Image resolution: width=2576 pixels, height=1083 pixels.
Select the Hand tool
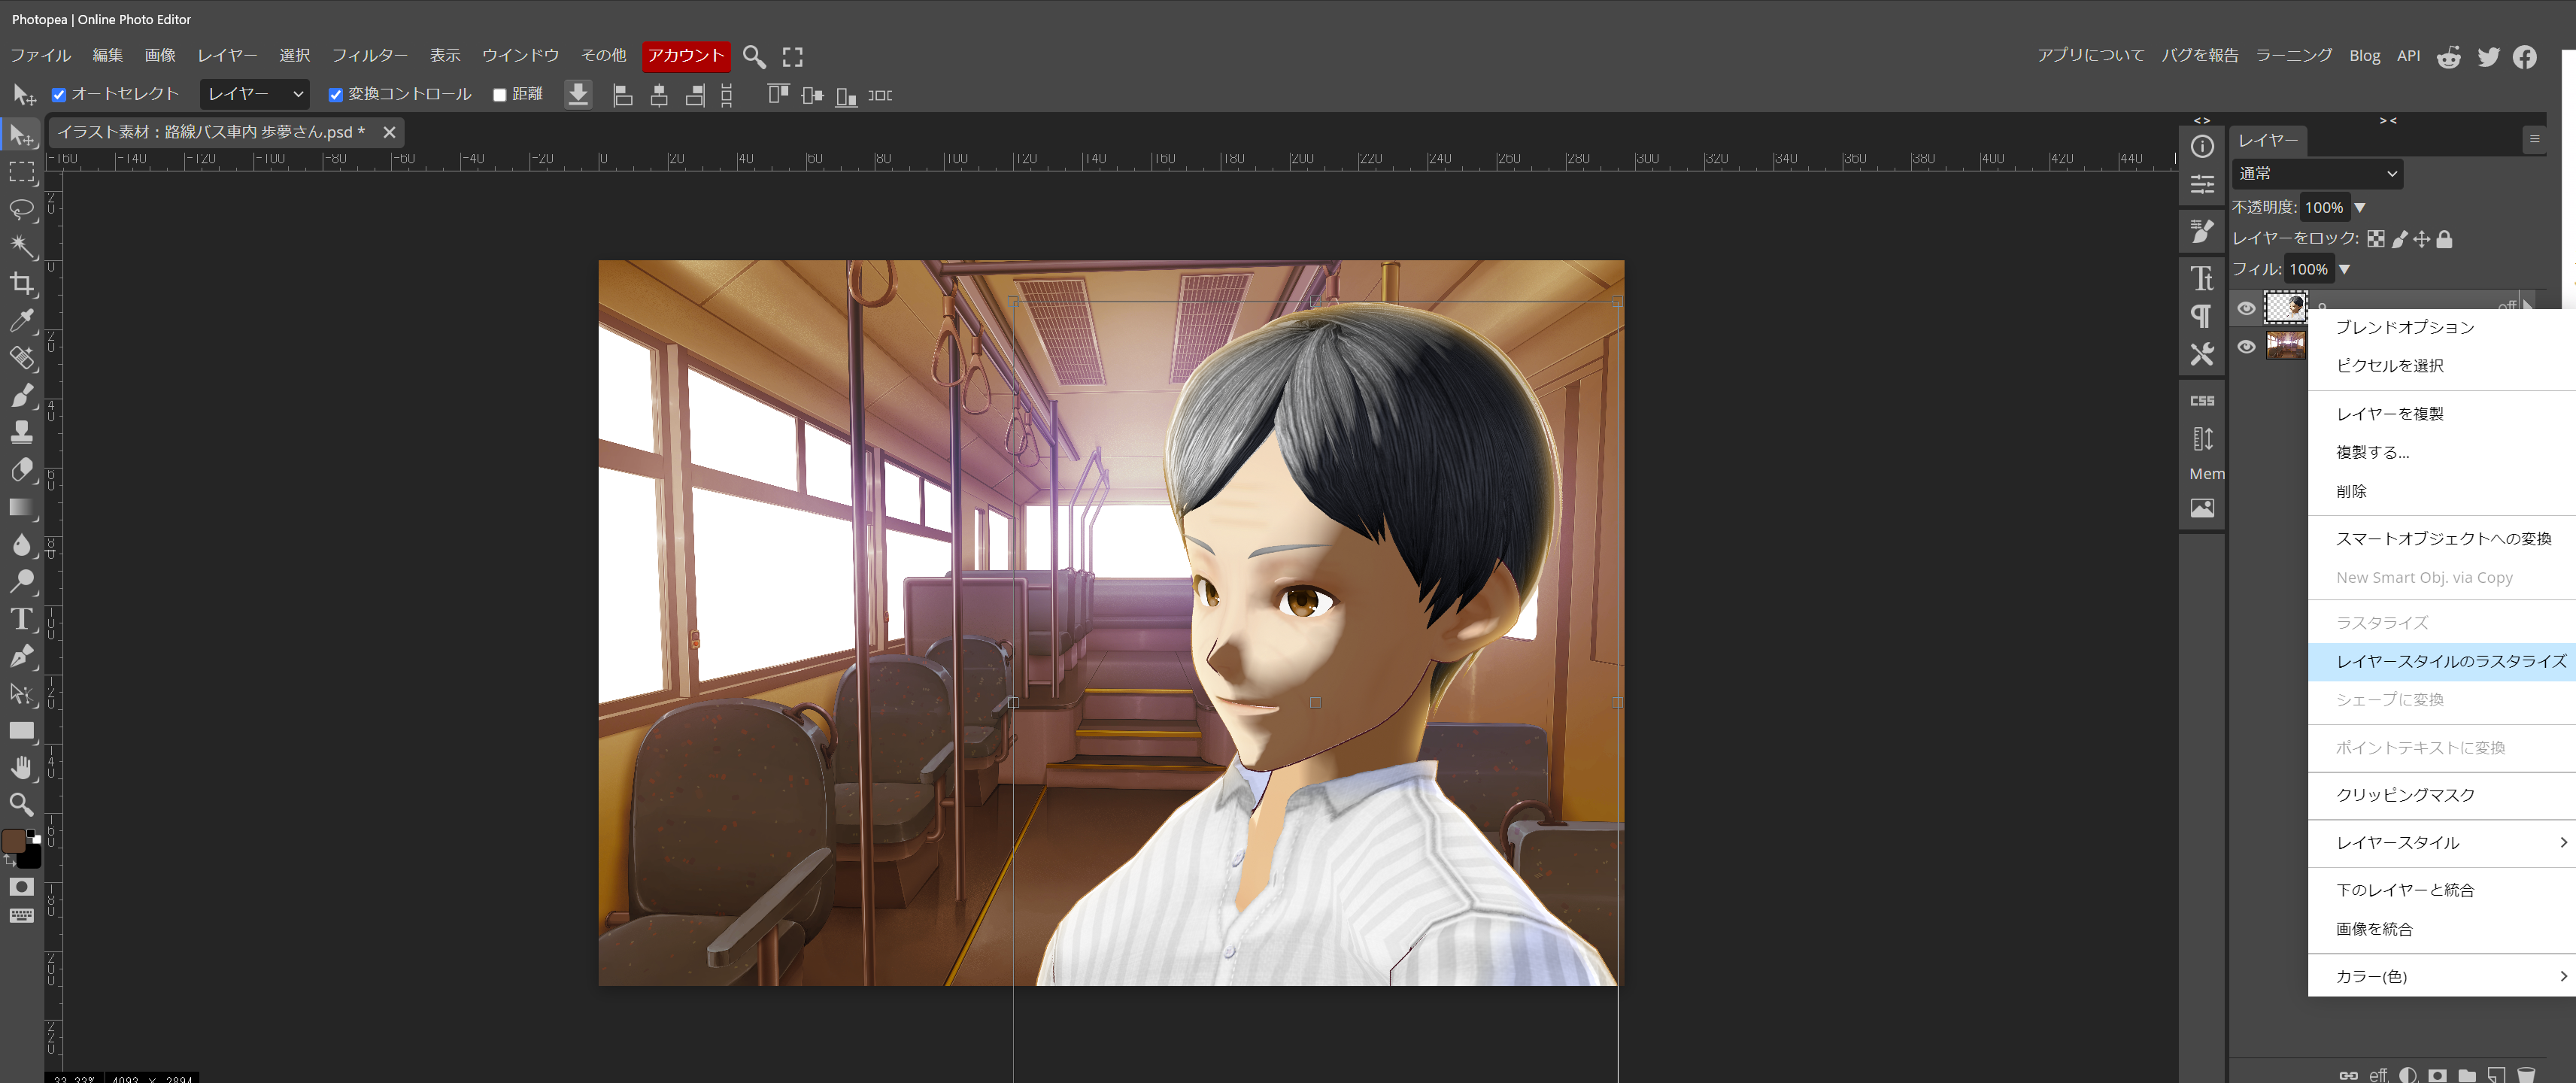tap(22, 768)
